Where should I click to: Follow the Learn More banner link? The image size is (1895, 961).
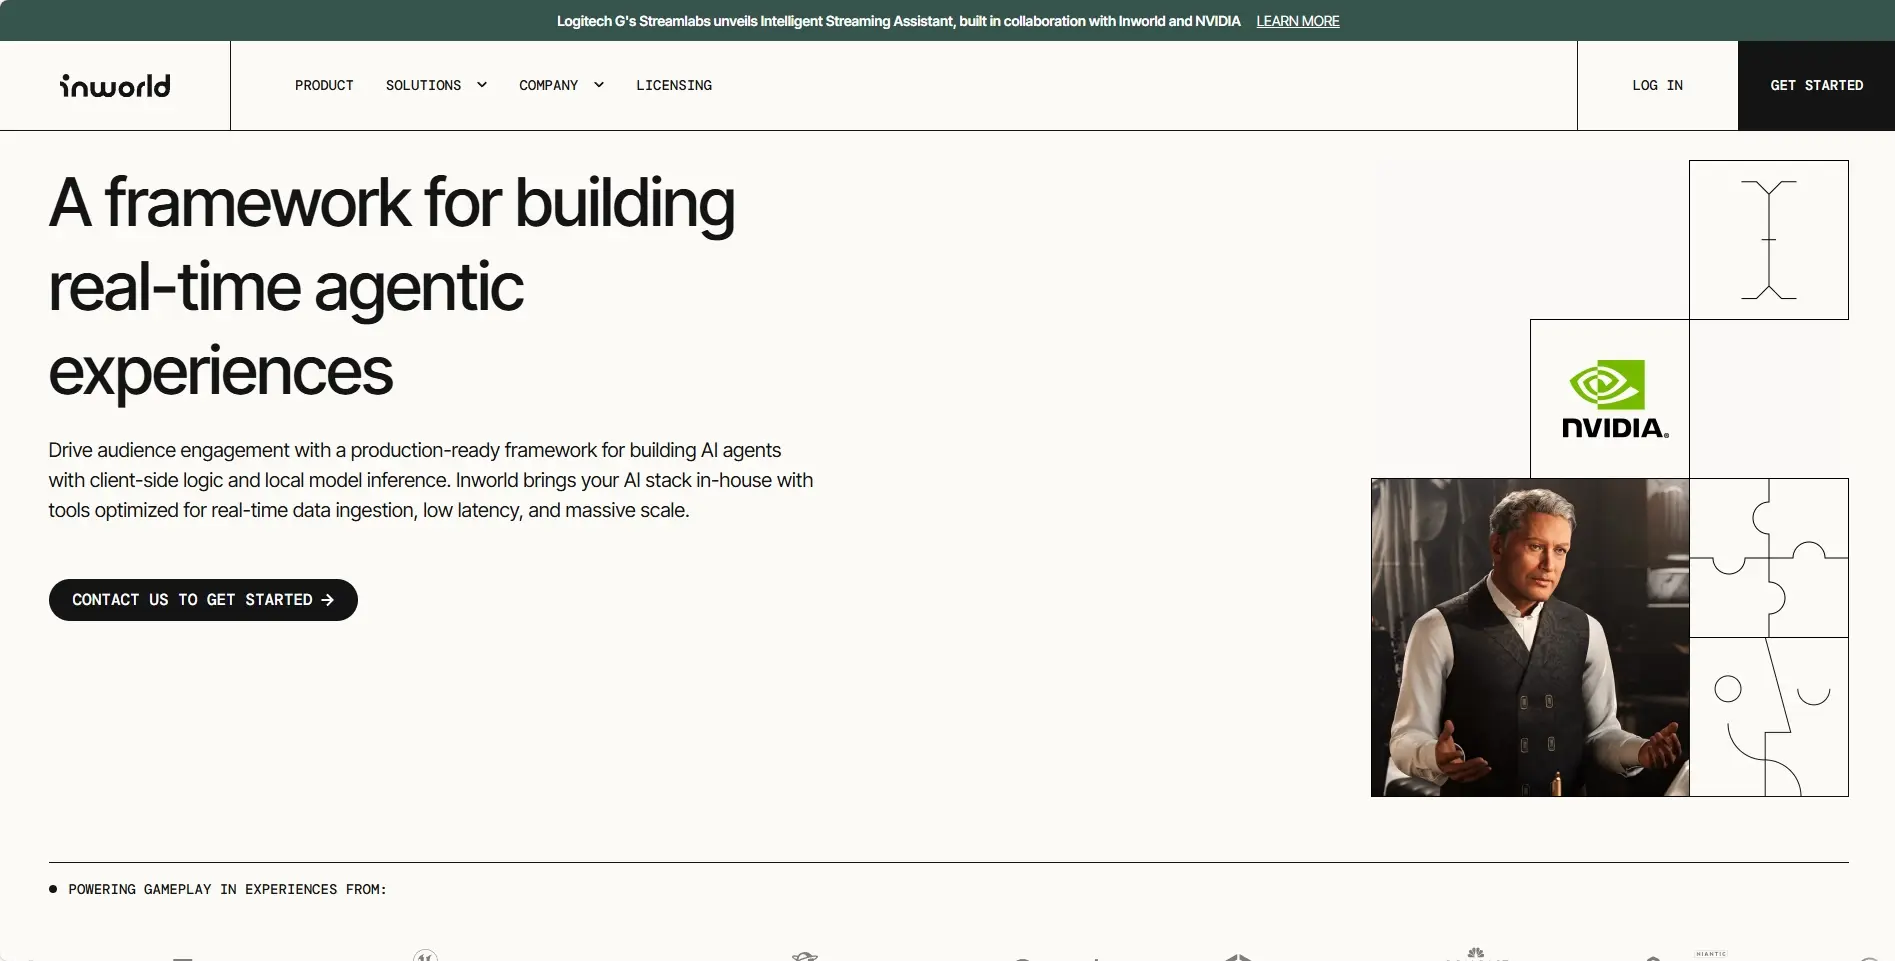point(1297,21)
